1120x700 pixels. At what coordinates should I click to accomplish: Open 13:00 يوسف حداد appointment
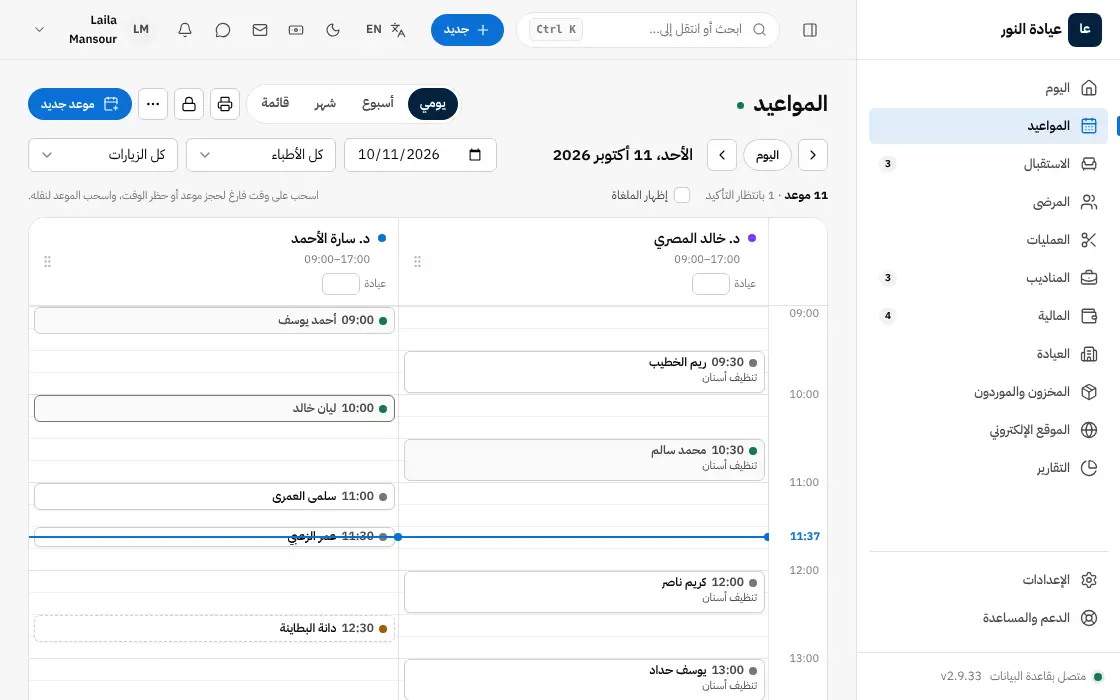[x=584, y=679]
